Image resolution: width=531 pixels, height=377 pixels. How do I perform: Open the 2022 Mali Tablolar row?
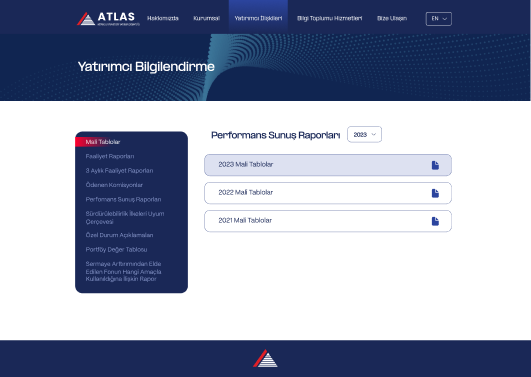328,193
